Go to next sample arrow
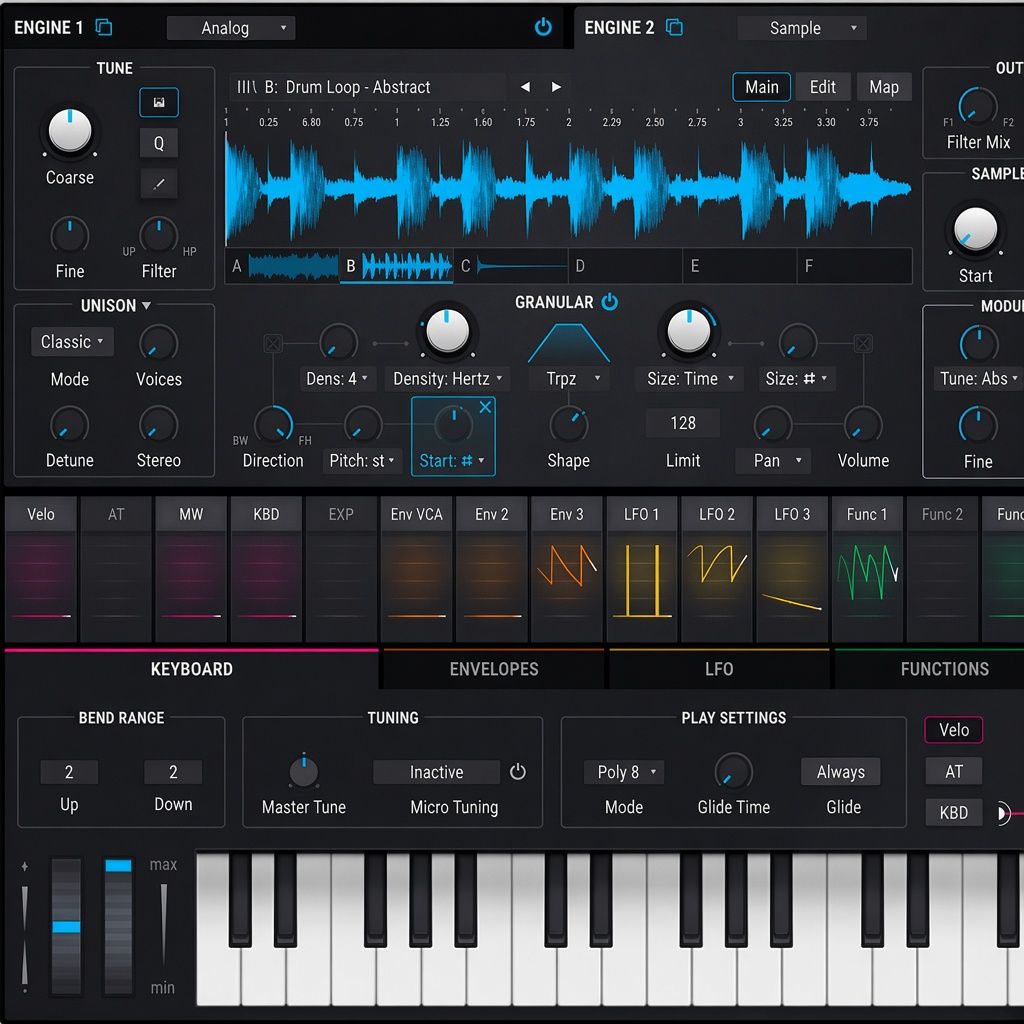Screen dimensions: 1024x1024 [x=556, y=87]
